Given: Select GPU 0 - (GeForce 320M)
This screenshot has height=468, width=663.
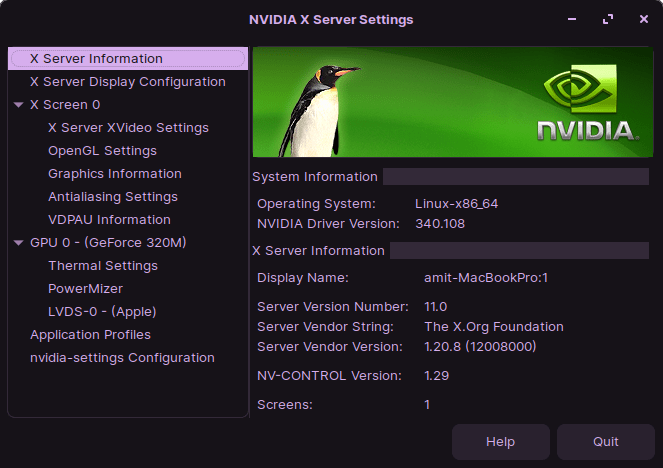Looking at the screenshot, I should click(108, 243).
